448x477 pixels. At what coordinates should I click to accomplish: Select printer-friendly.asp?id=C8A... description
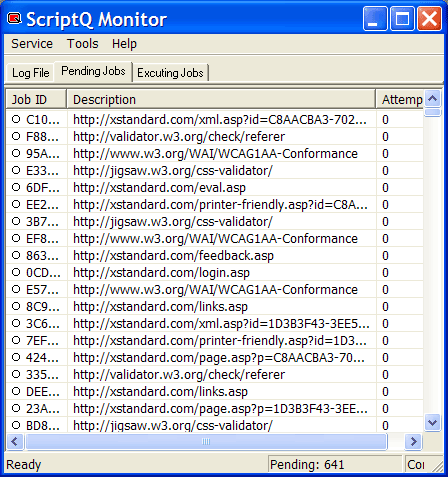220,205
